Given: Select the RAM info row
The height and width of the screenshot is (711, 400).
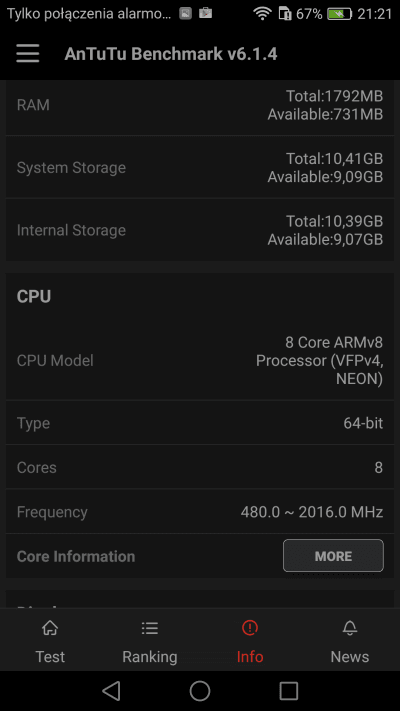Looking at the screenshot, I should (200, 105).
